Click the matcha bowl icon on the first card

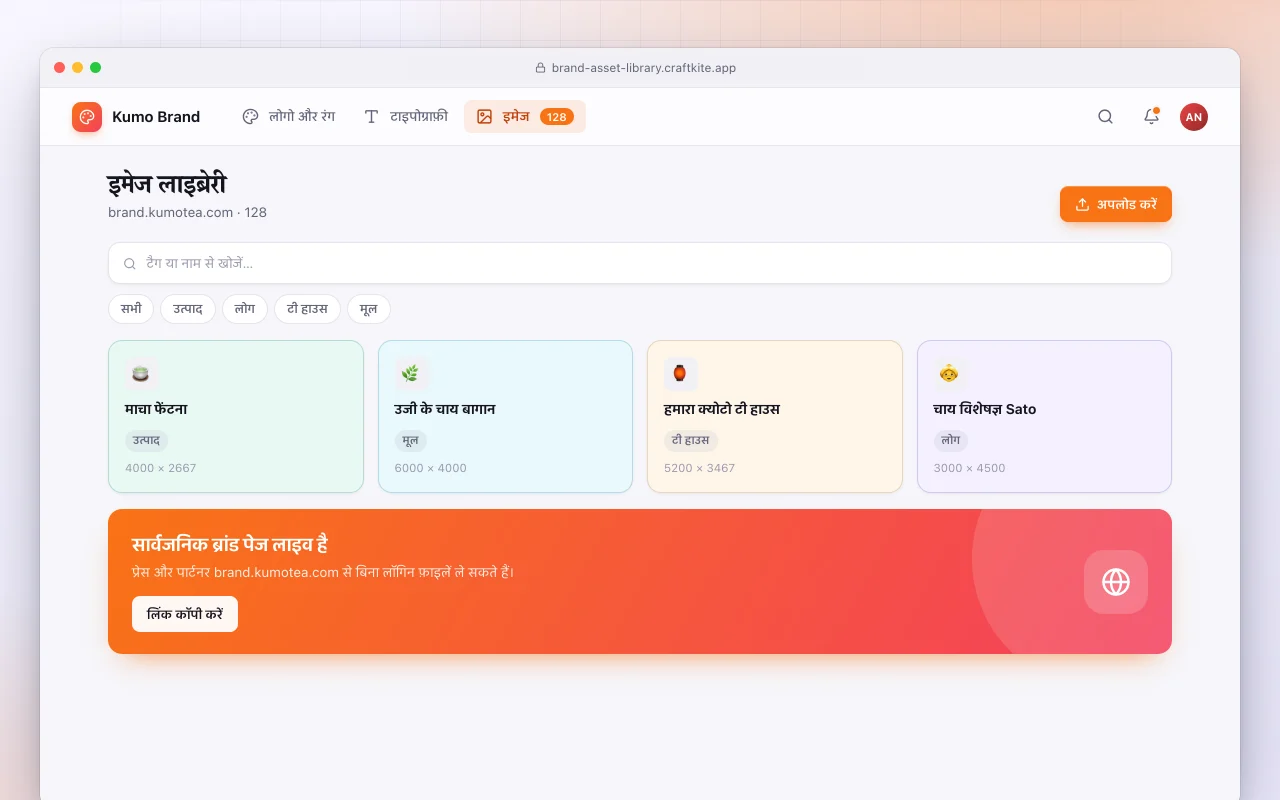tap(141, 374)
